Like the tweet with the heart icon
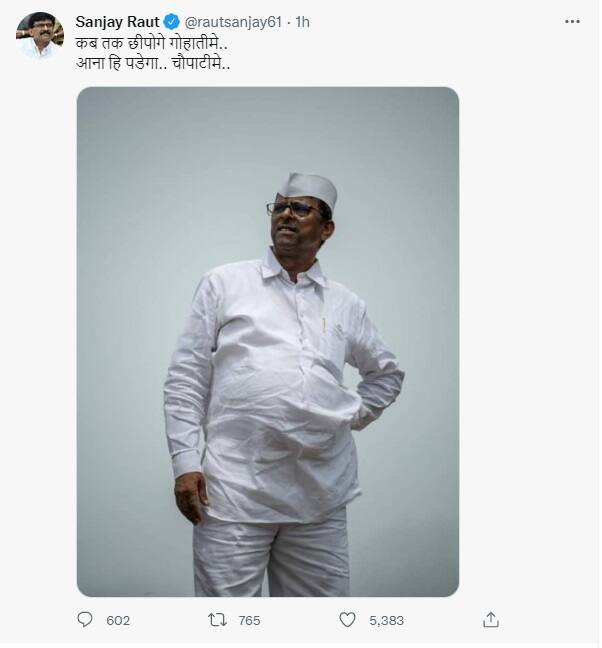The width and height of the screenshot is (602, 648). (347, 620)
